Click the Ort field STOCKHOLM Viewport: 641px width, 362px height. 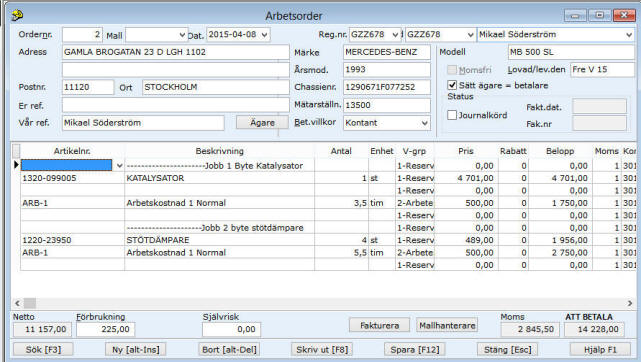click(215, 87)
